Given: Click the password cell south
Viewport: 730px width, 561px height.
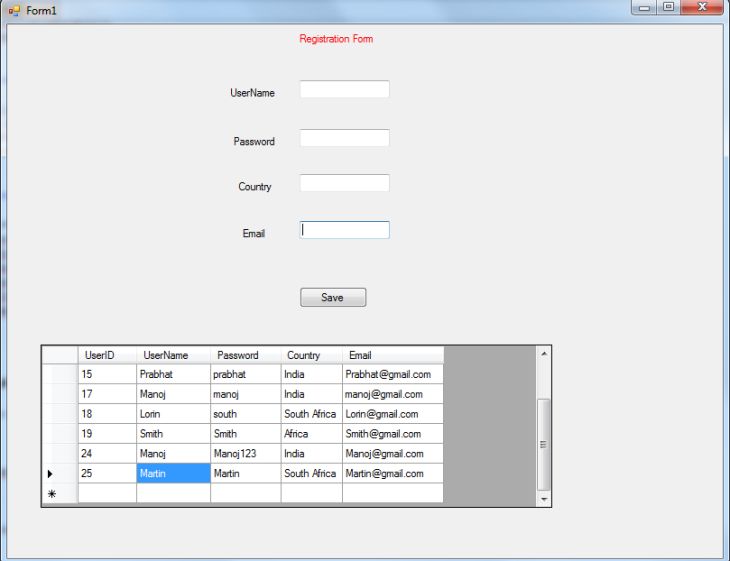Looking at the screenshot, I should (246, 414).
